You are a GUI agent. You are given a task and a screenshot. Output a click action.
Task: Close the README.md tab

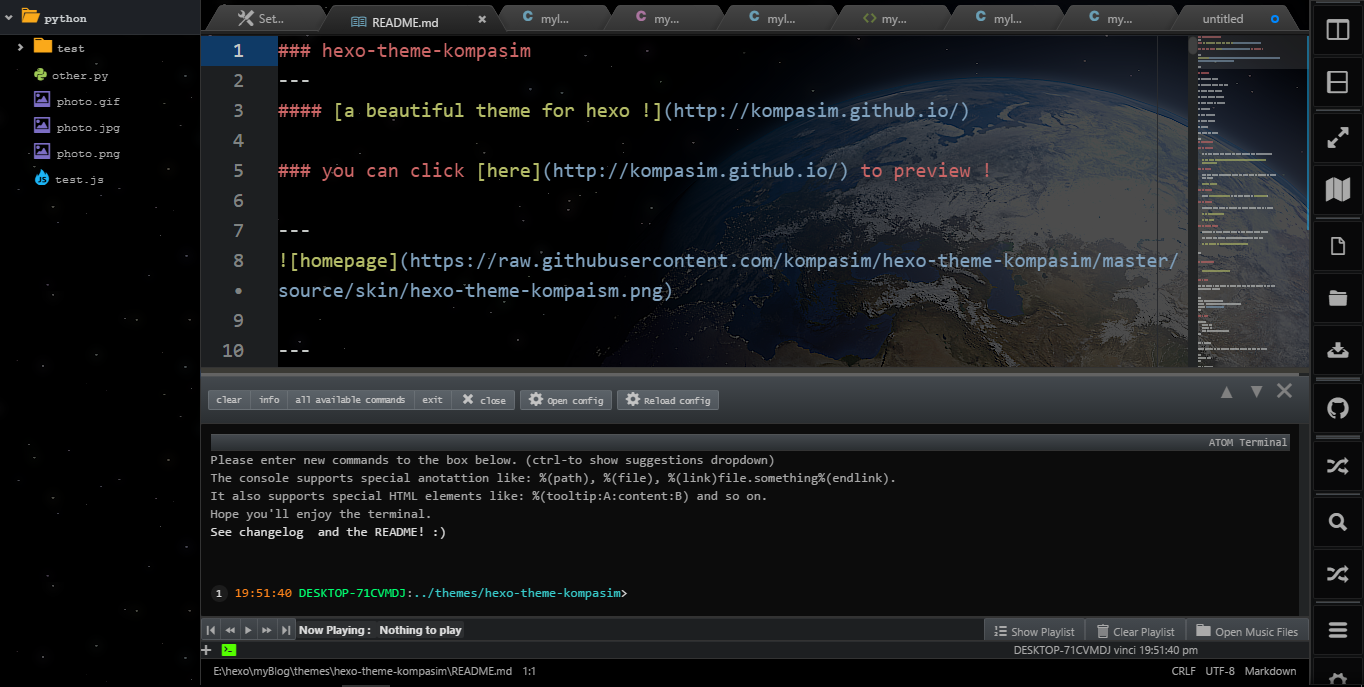click(482, 19)
